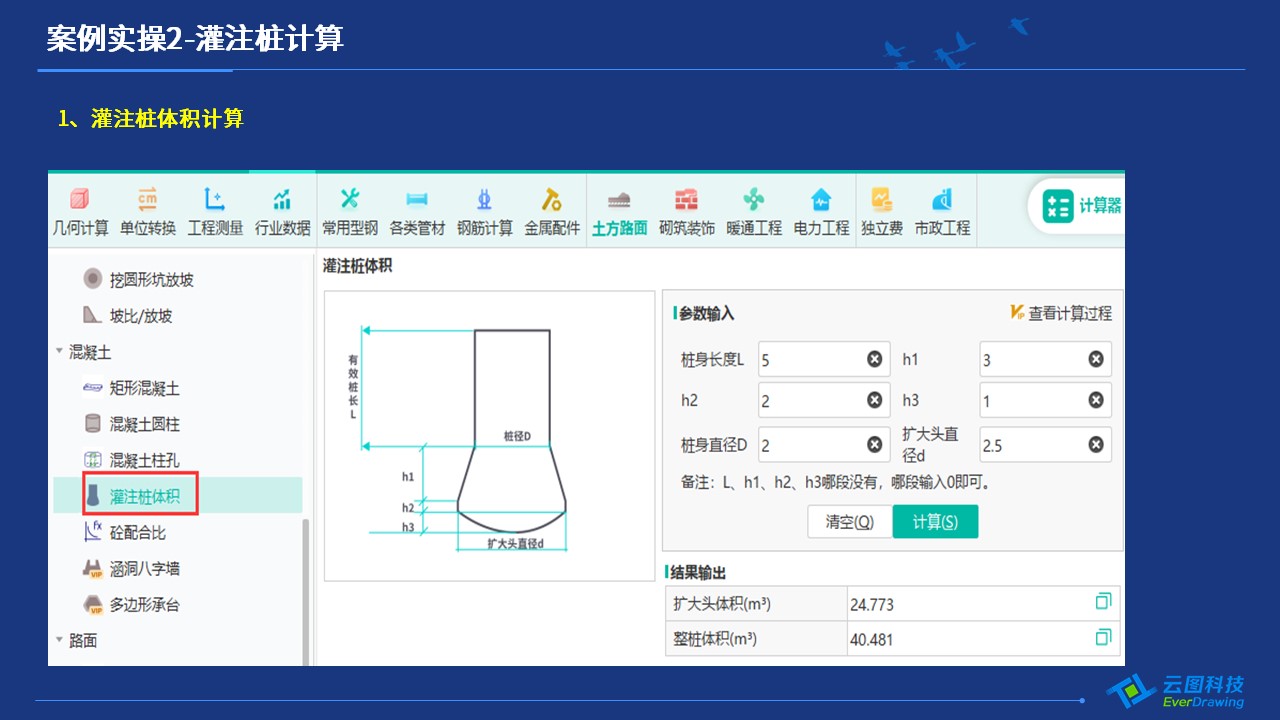
Task: Expand the 路面 category
Action: (x=60, y=640)
